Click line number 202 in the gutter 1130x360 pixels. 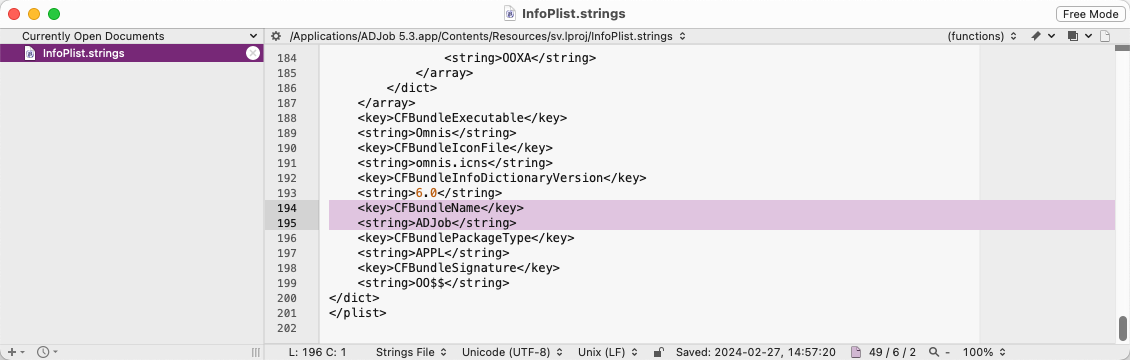point(286,329)
